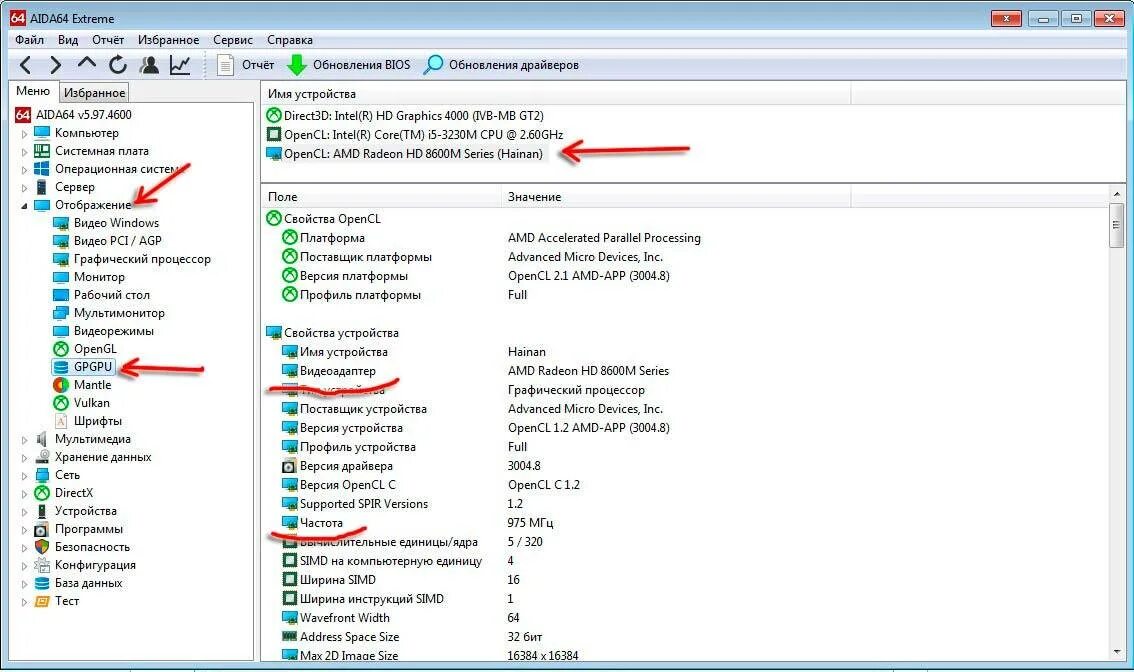Expand the Сервер tree node
Image resolution: width=1134 pixels, height=672 pixels.
coord(24,188)
